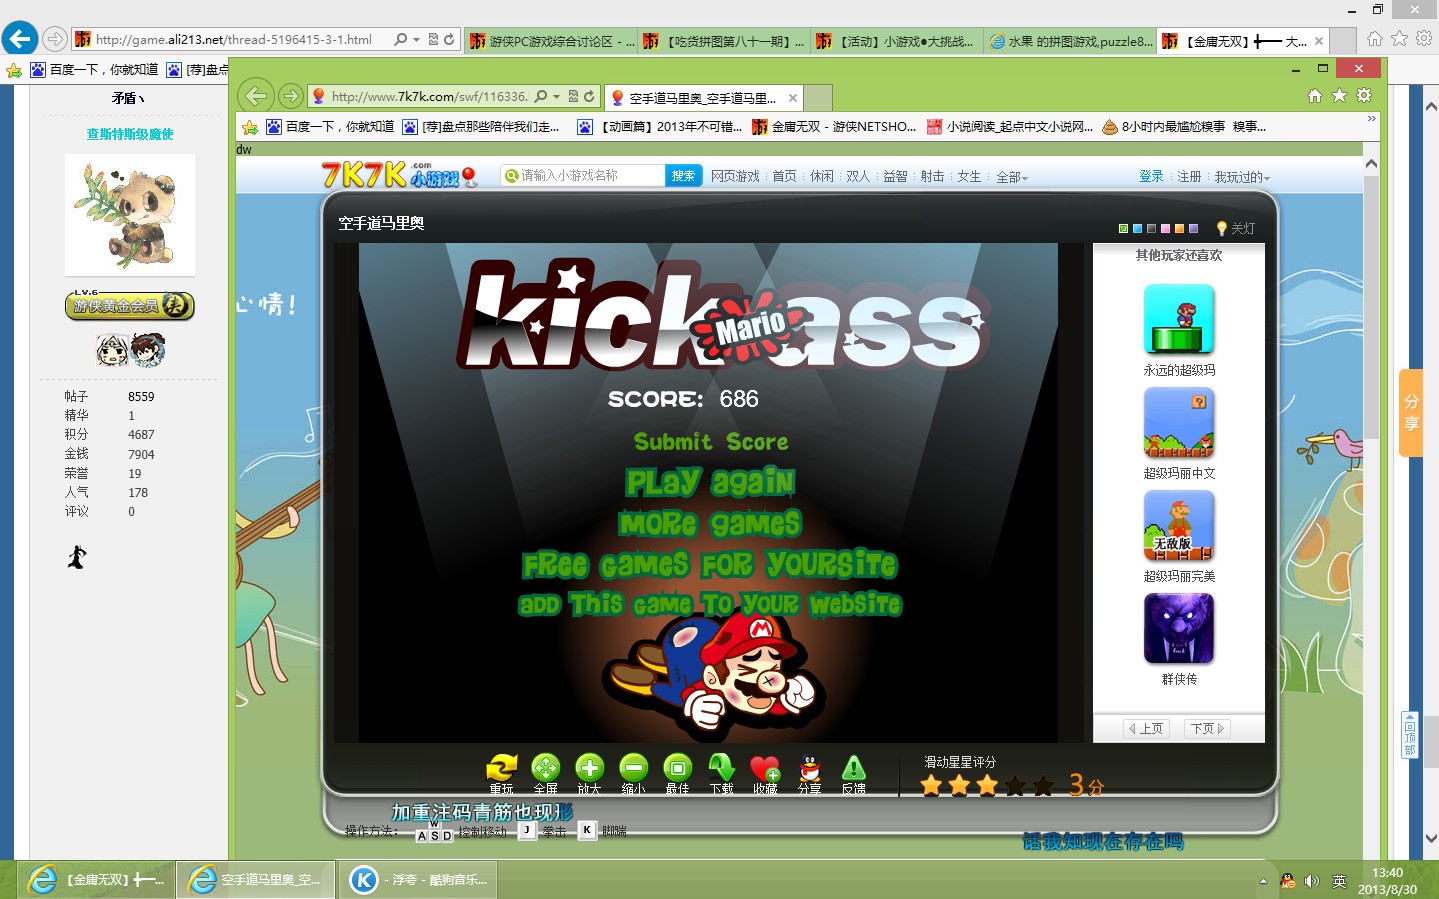
Task: Click the back window's blue back button
Action: pos(19,39)
